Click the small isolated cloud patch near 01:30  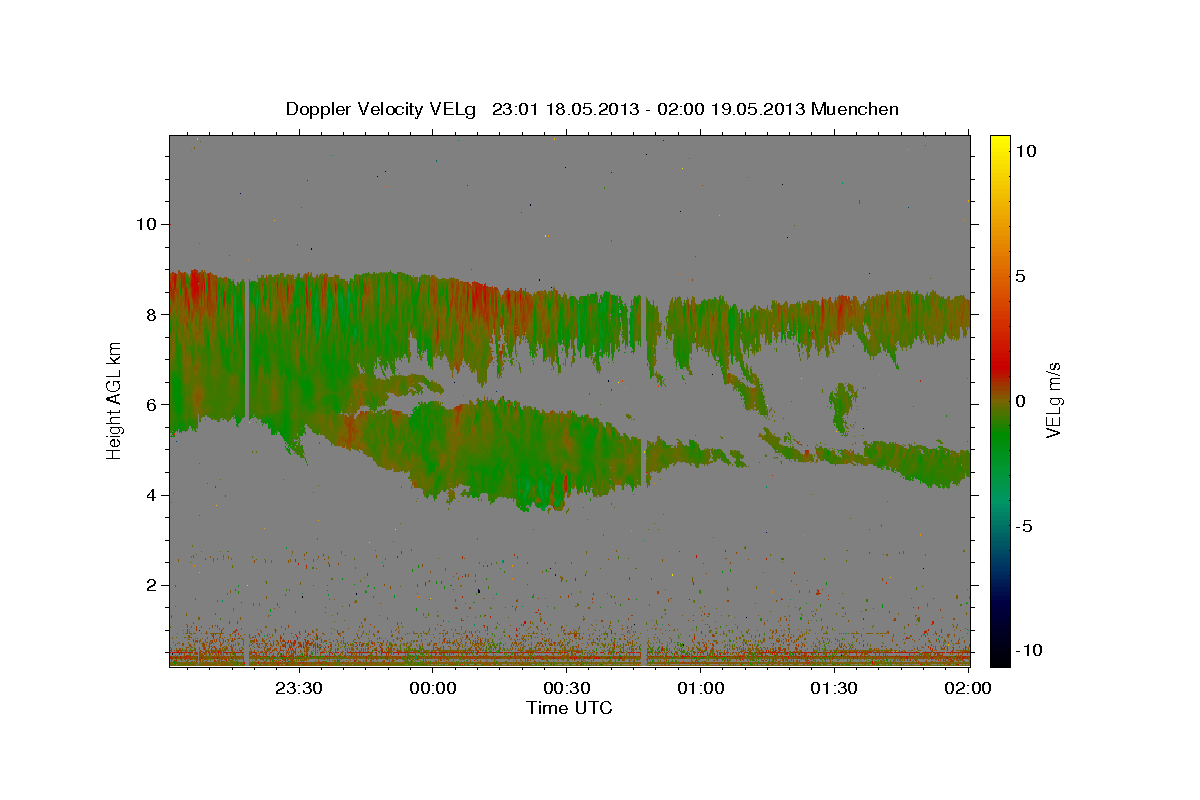tap(843, 407)
